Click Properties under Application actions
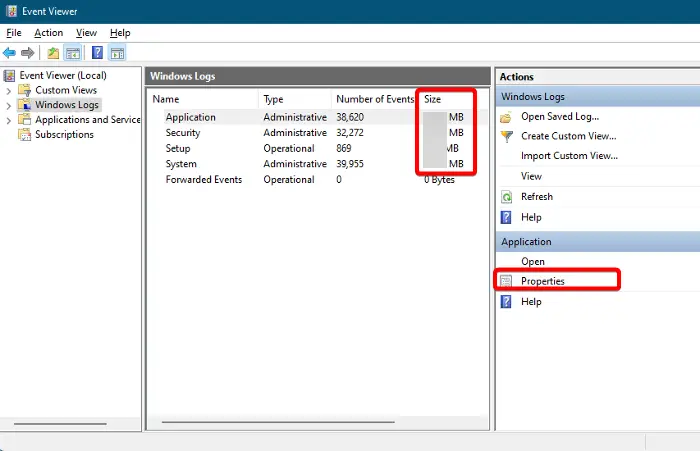Viewport: 700px width, 451px height. (x=542, y=281)
